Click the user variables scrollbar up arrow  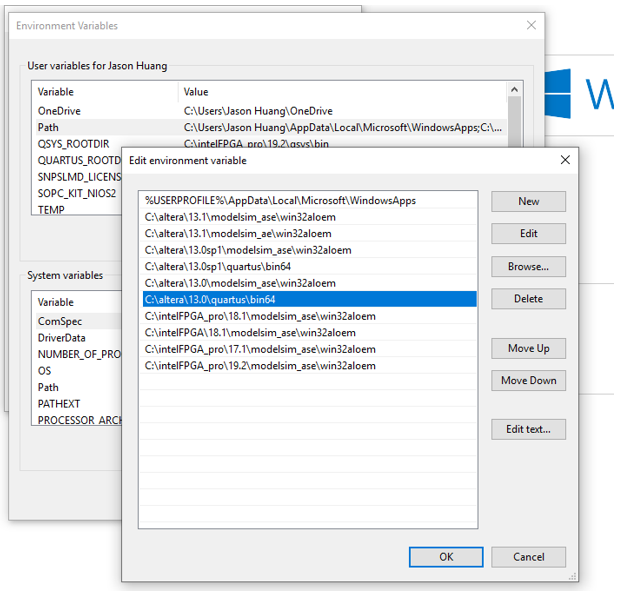coord(514,89)
